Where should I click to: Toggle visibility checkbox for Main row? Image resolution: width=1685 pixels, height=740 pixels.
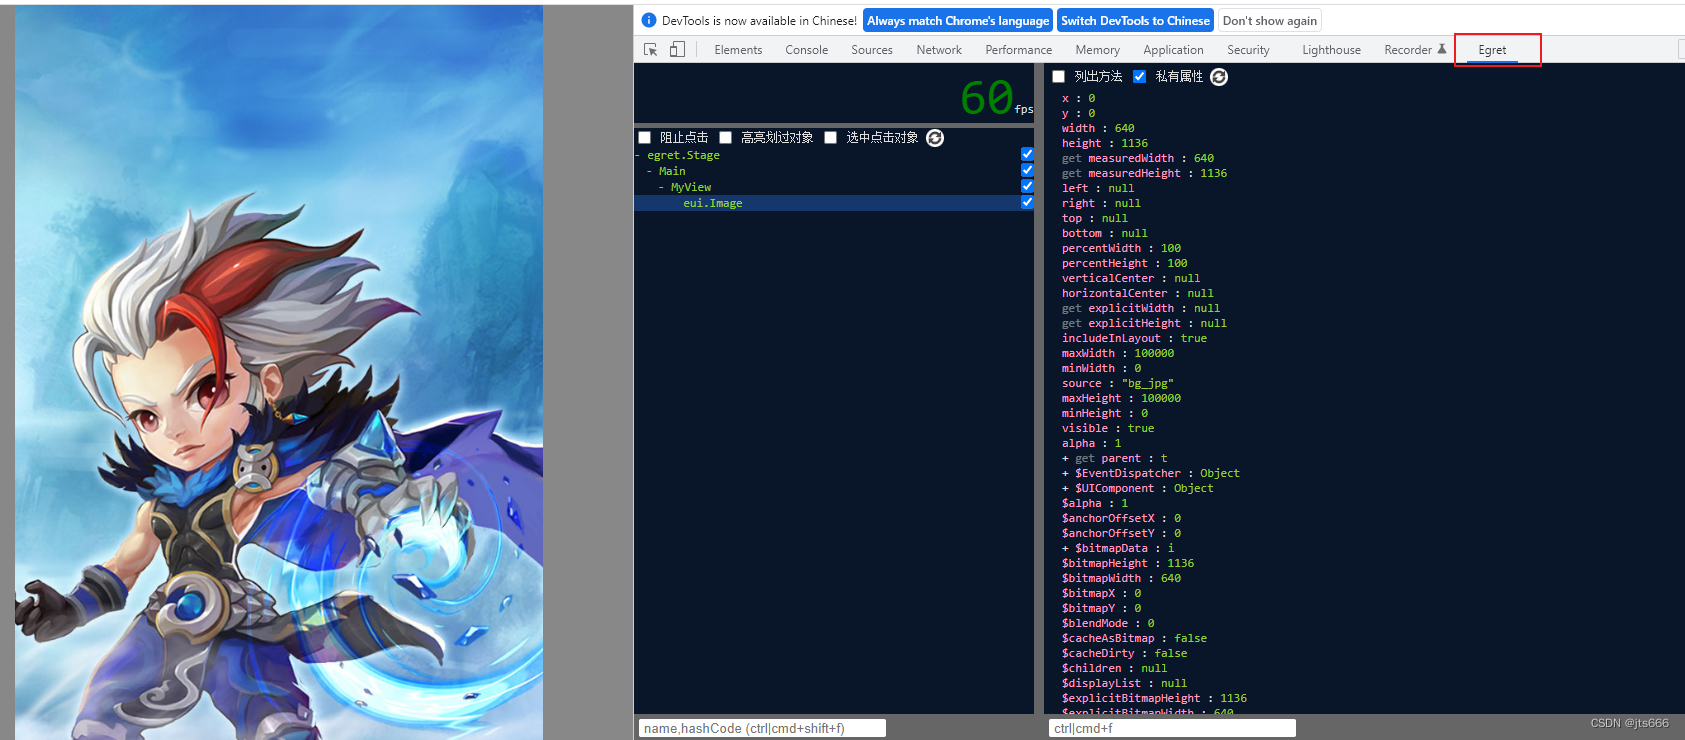1027,170
